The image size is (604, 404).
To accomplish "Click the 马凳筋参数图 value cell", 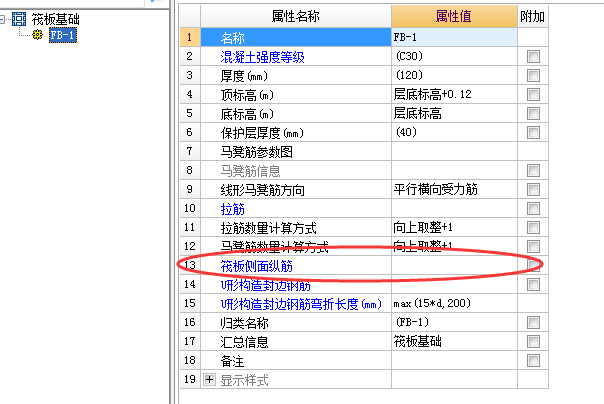I will pyautogui.click(x=454, y=151).
